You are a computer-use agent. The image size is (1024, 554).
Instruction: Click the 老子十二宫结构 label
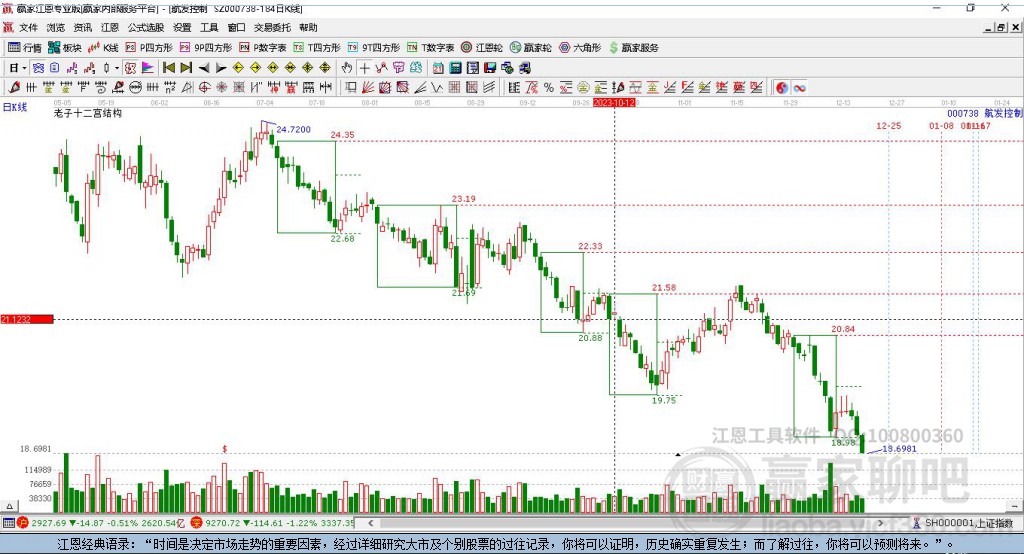pos(88,113)
